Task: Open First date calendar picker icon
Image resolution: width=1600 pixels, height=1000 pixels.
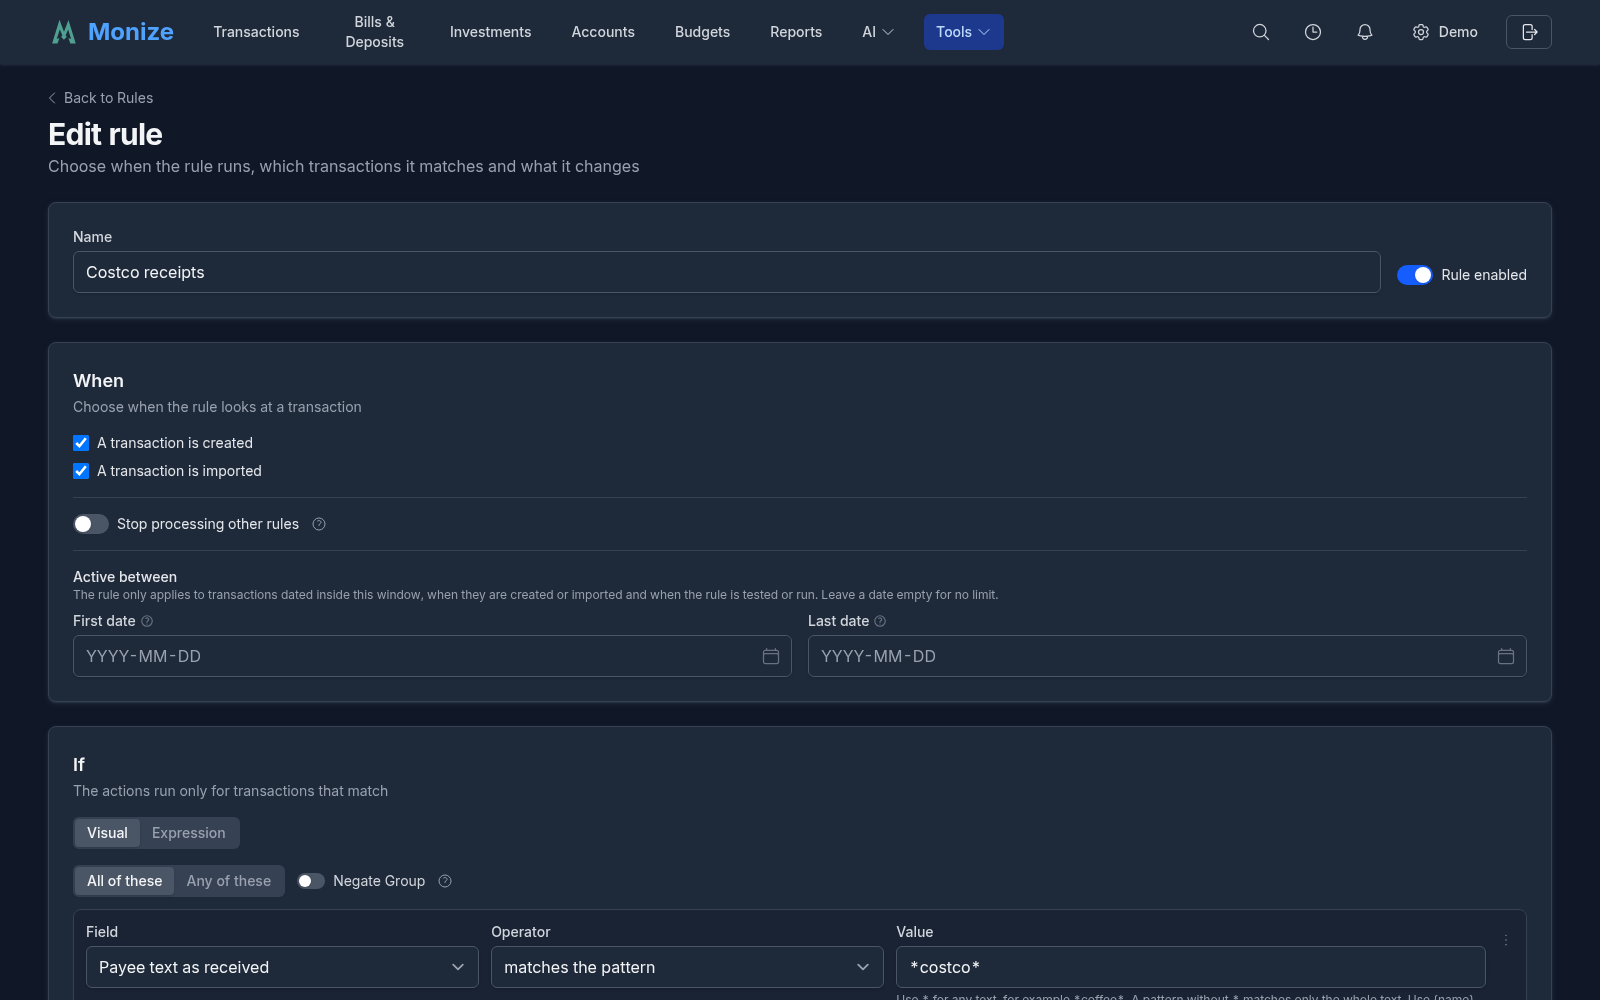Action: pos(771,656)
